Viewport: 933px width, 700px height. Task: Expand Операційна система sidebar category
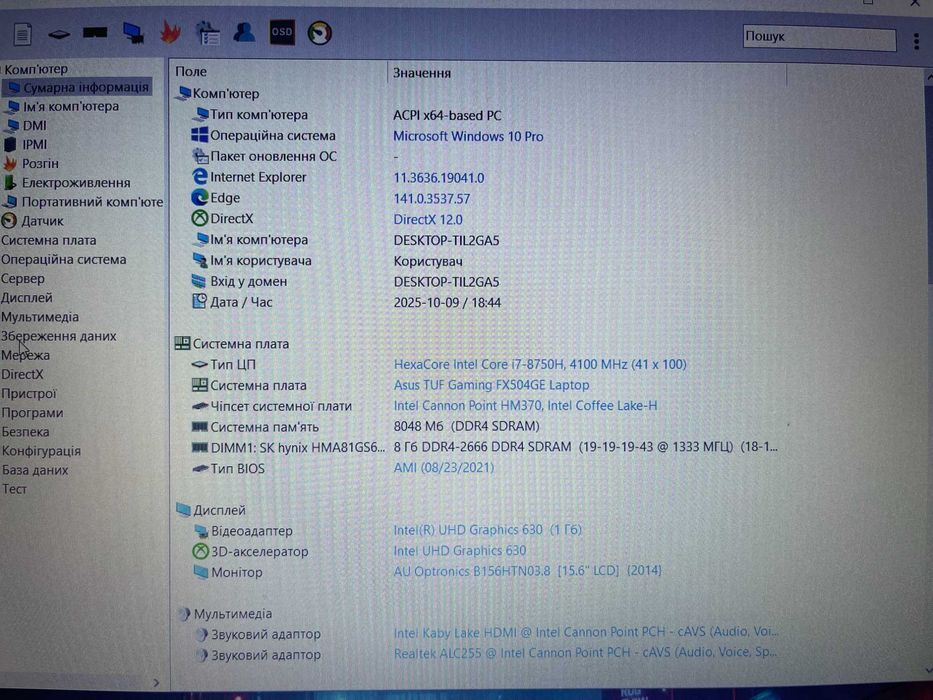[64, 260]
